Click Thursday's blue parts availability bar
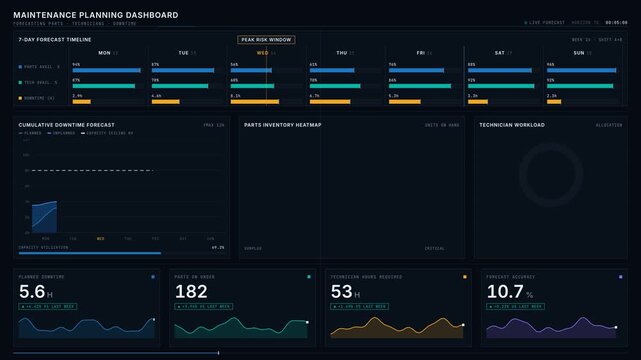 point(332,70)
